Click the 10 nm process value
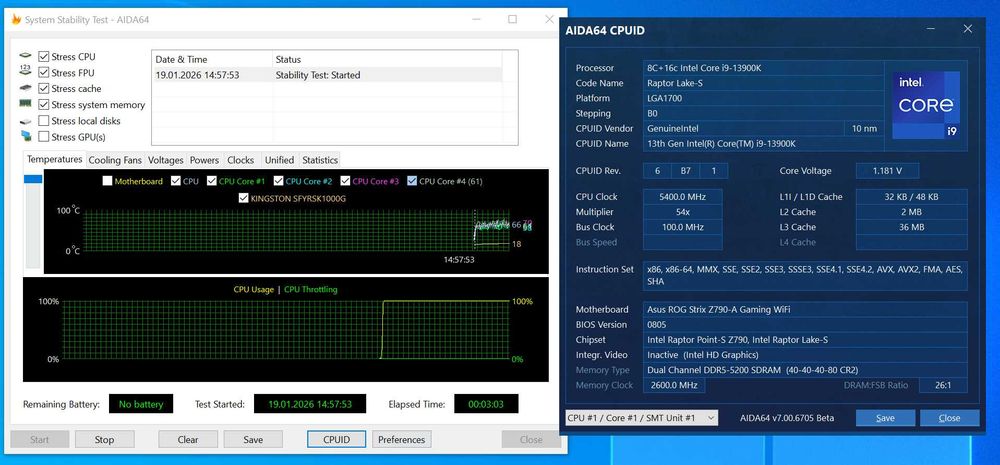This screenshot has width=1000, height=465. pos(864,129)
